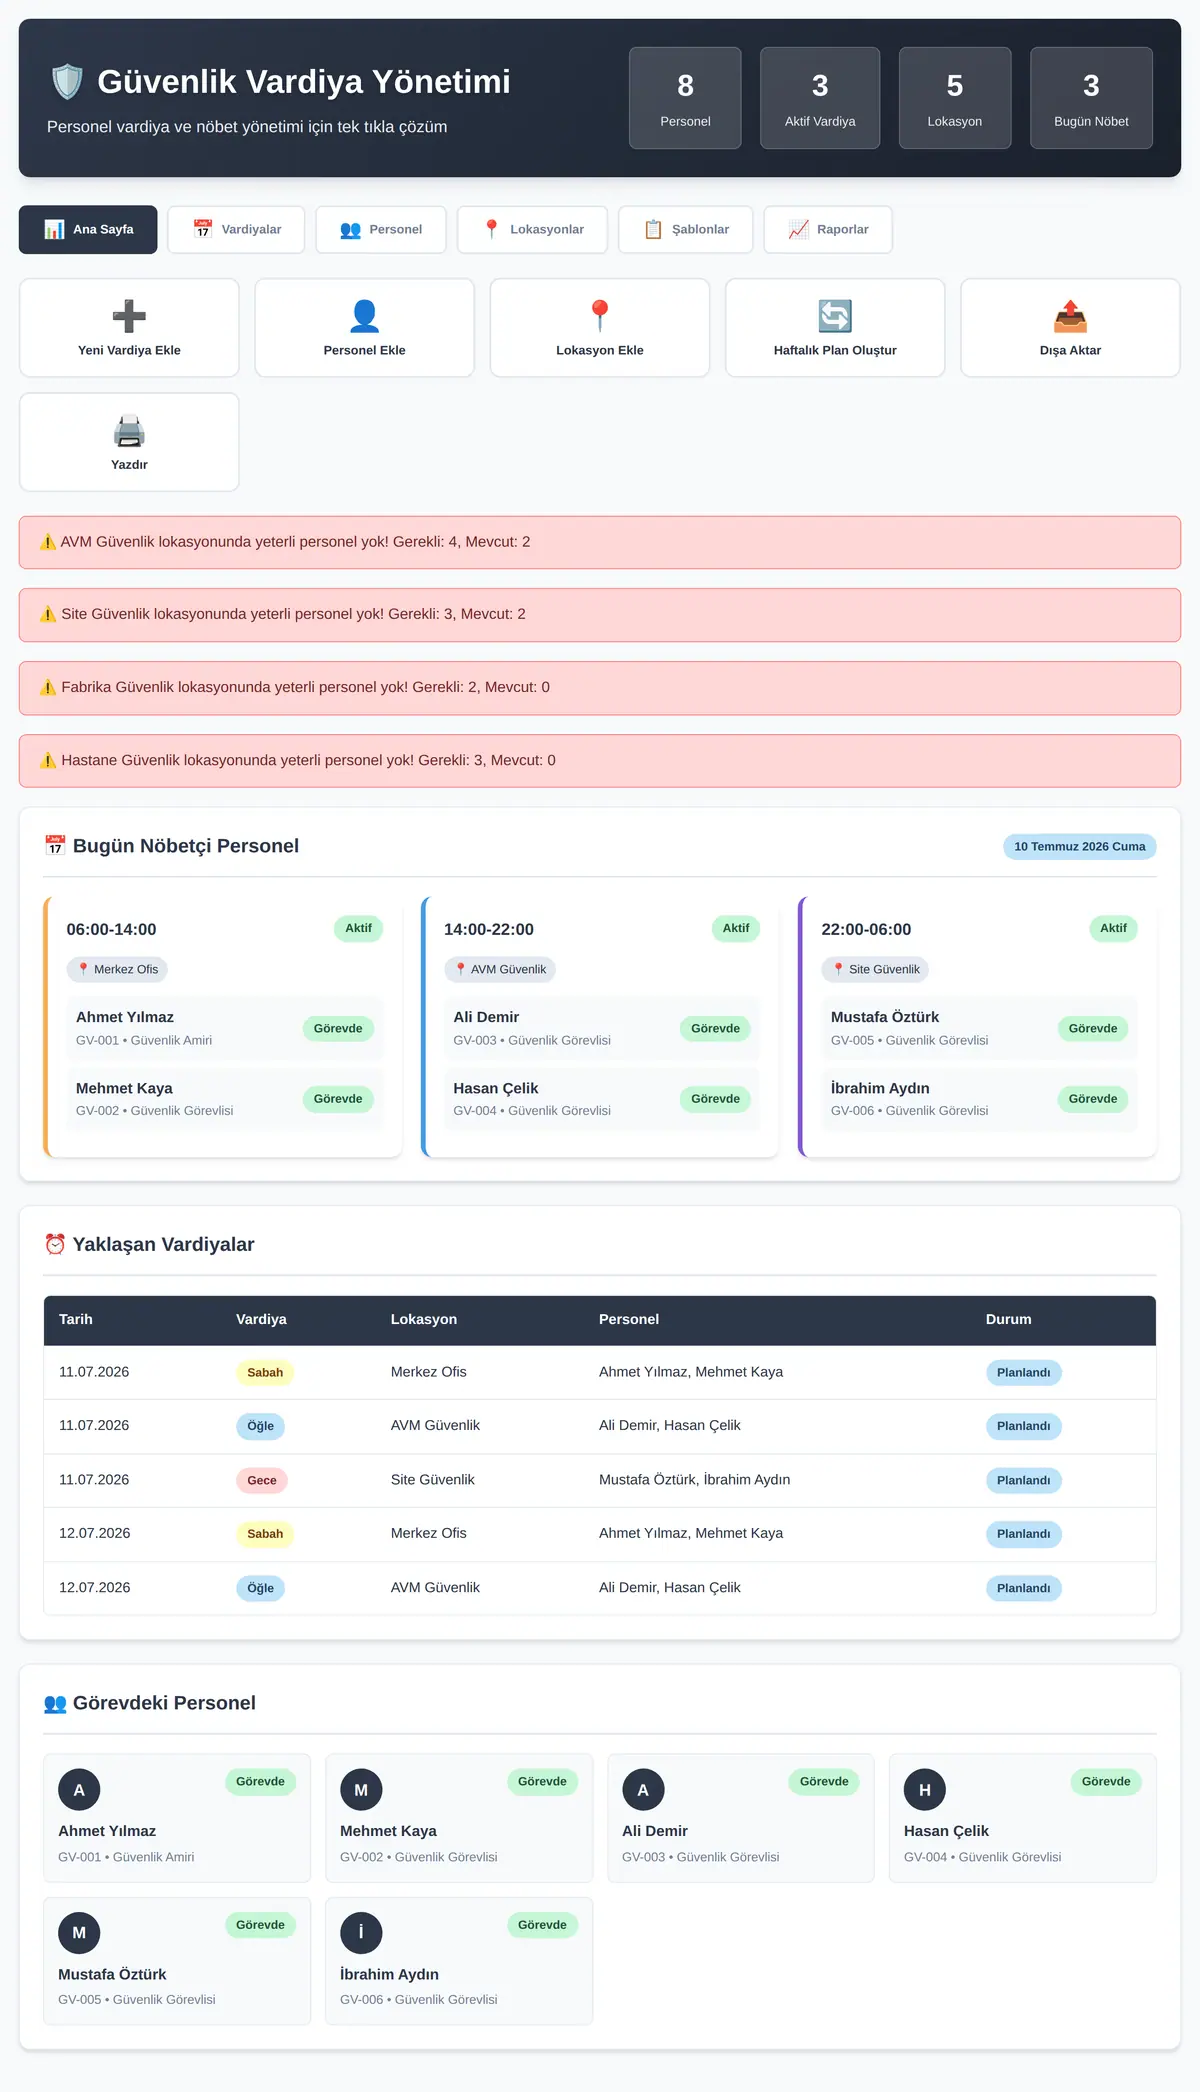Screen dimensions: 1200x2092
Task: Go to the Lokasyonlar tab
Action: coord(533,230)
